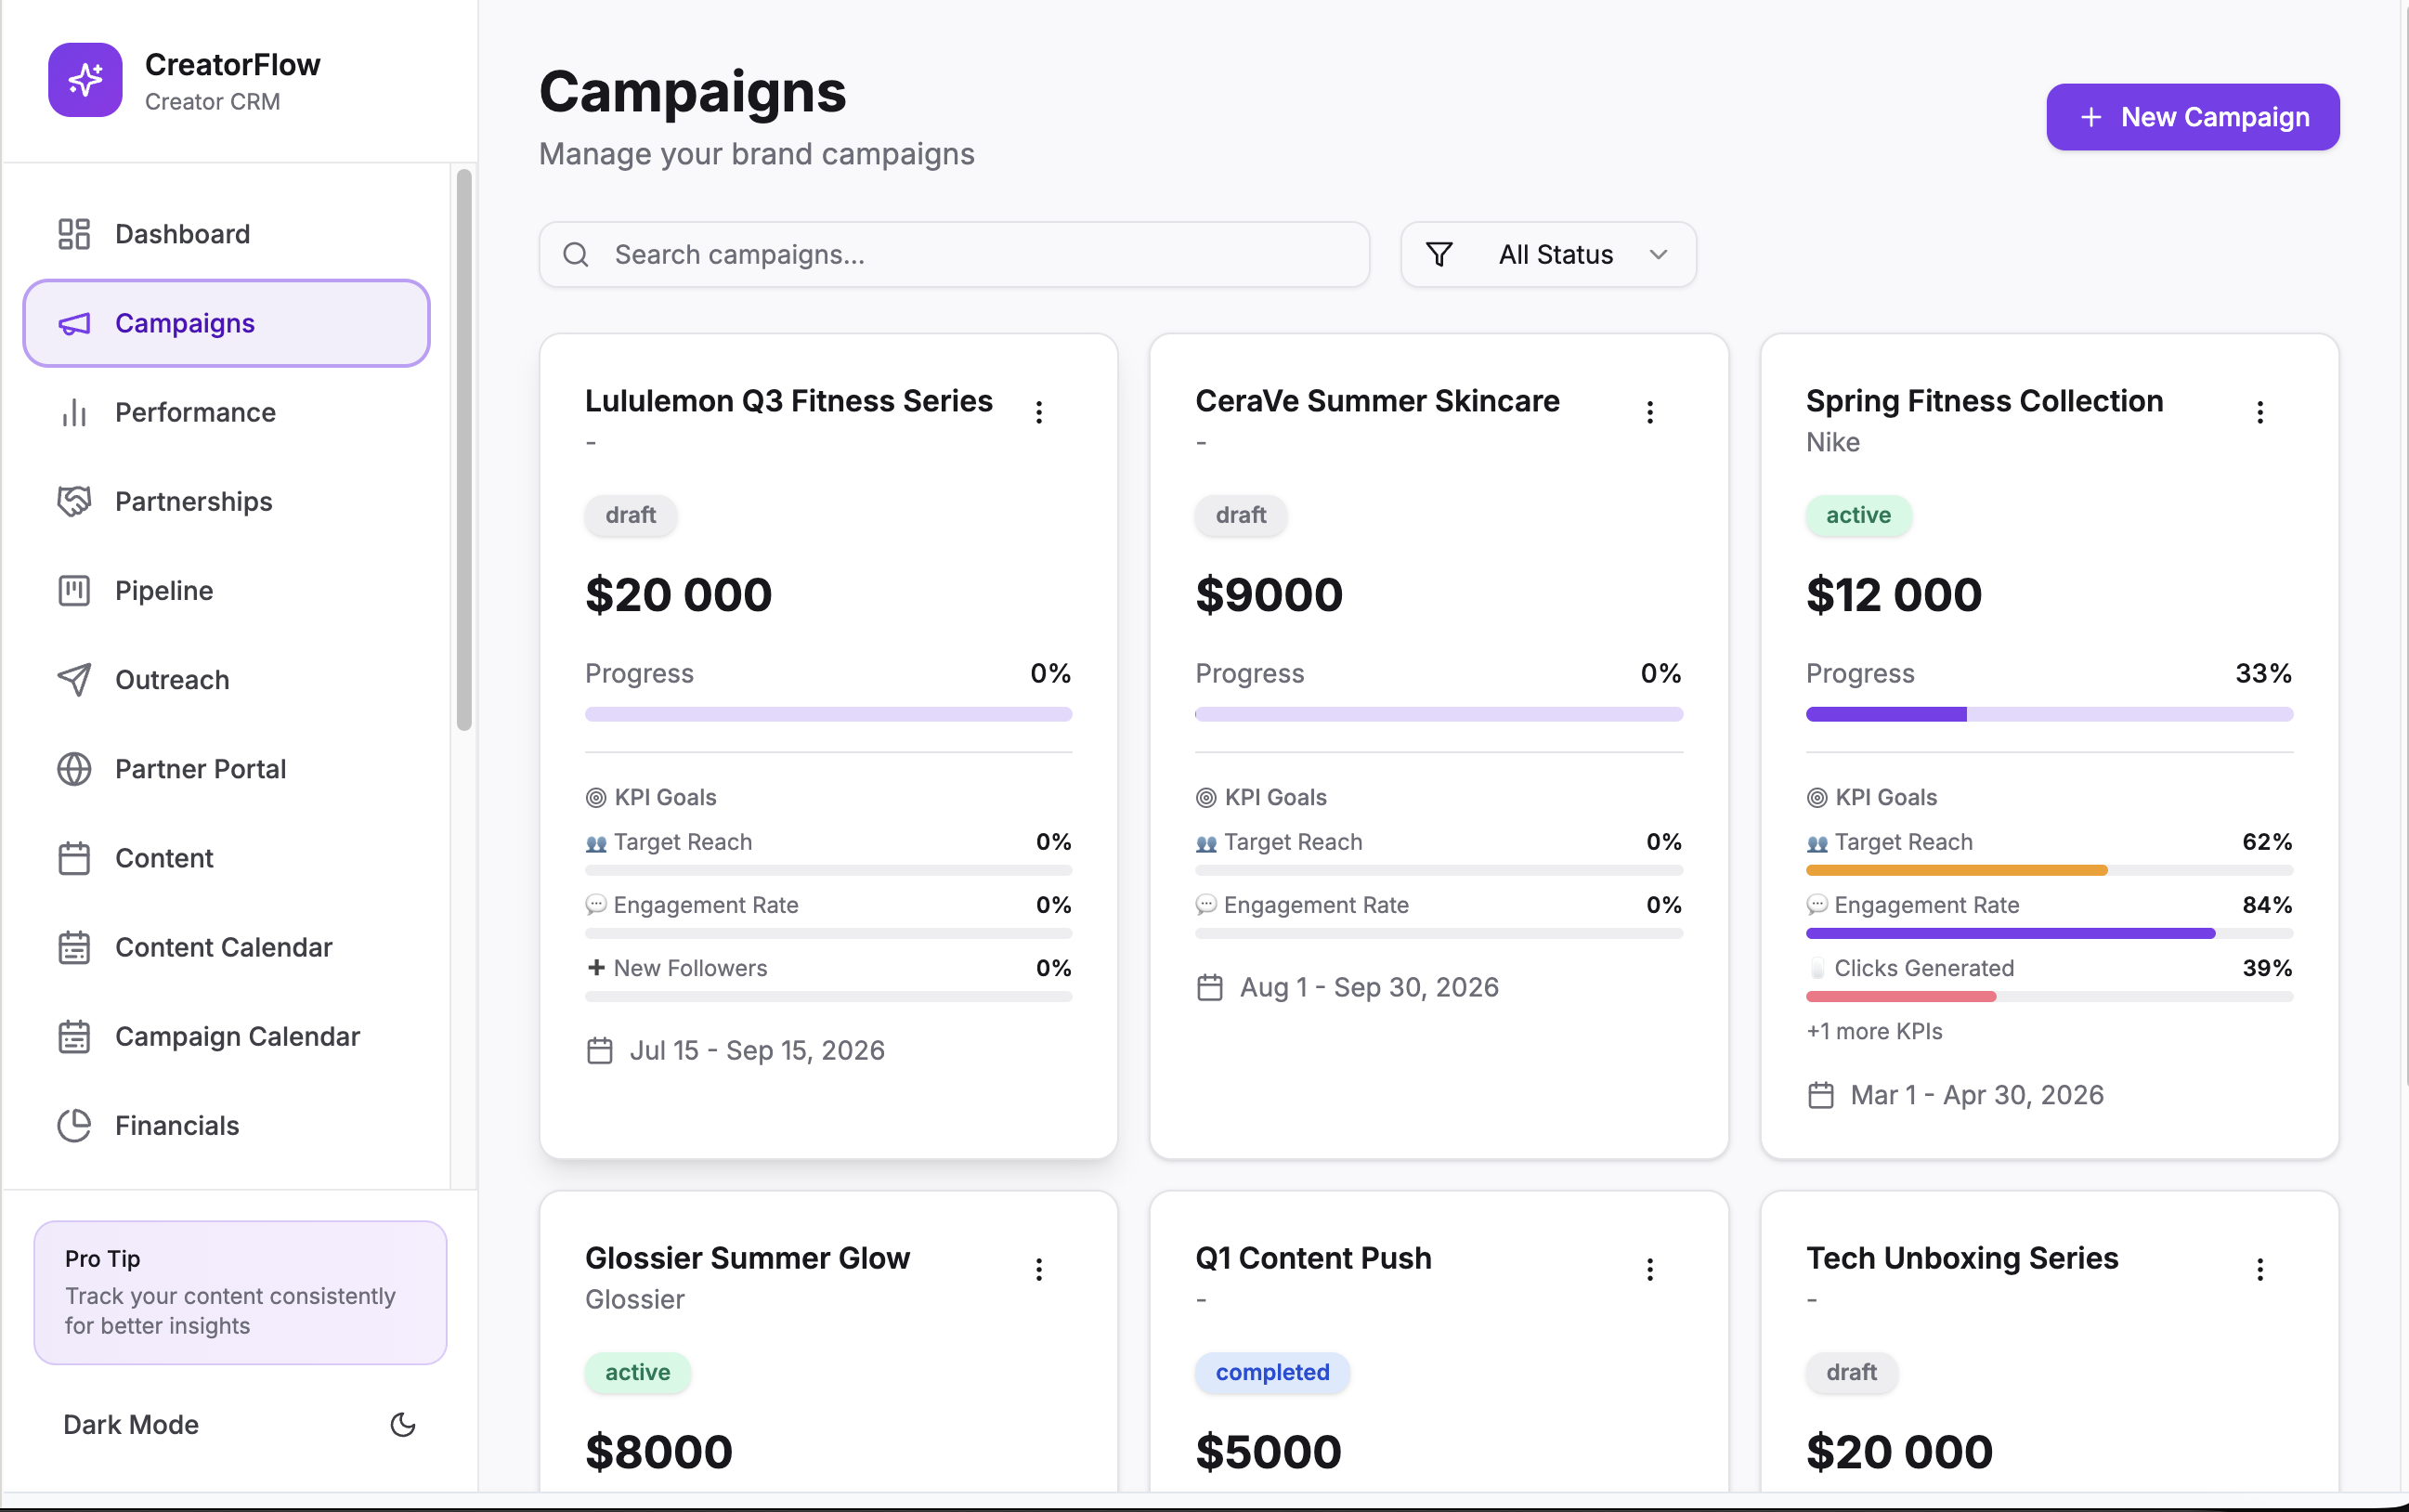Click the Pro Tip card
This screenshot has width=2409, height=1512.
point(240,1292)
